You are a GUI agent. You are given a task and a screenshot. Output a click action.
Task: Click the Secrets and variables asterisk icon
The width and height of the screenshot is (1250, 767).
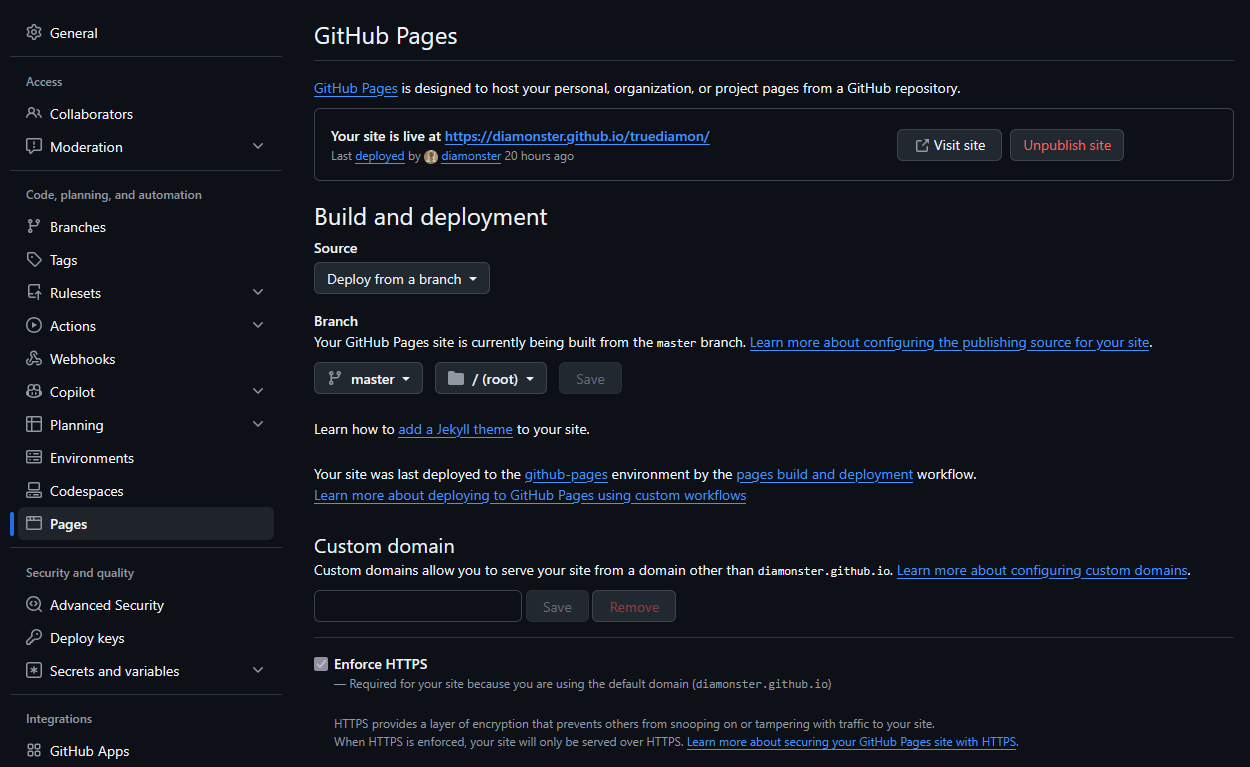pyautogui.click(x=34, y=671)
